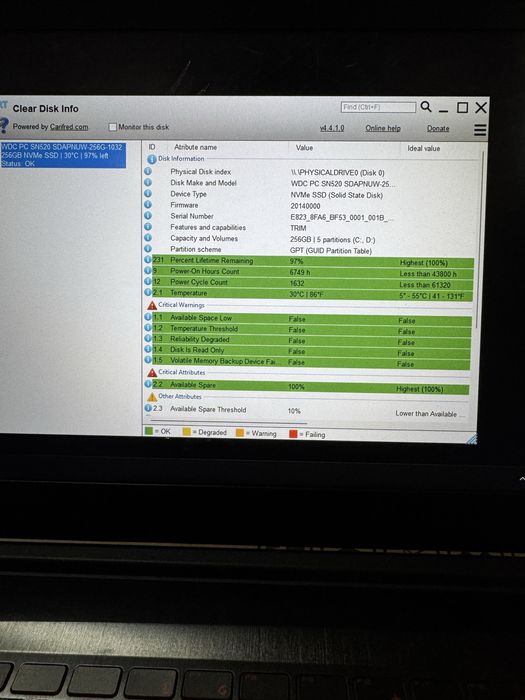Click the Ideal value column header
The image size is (525, 700).
[x=423, y=148]
